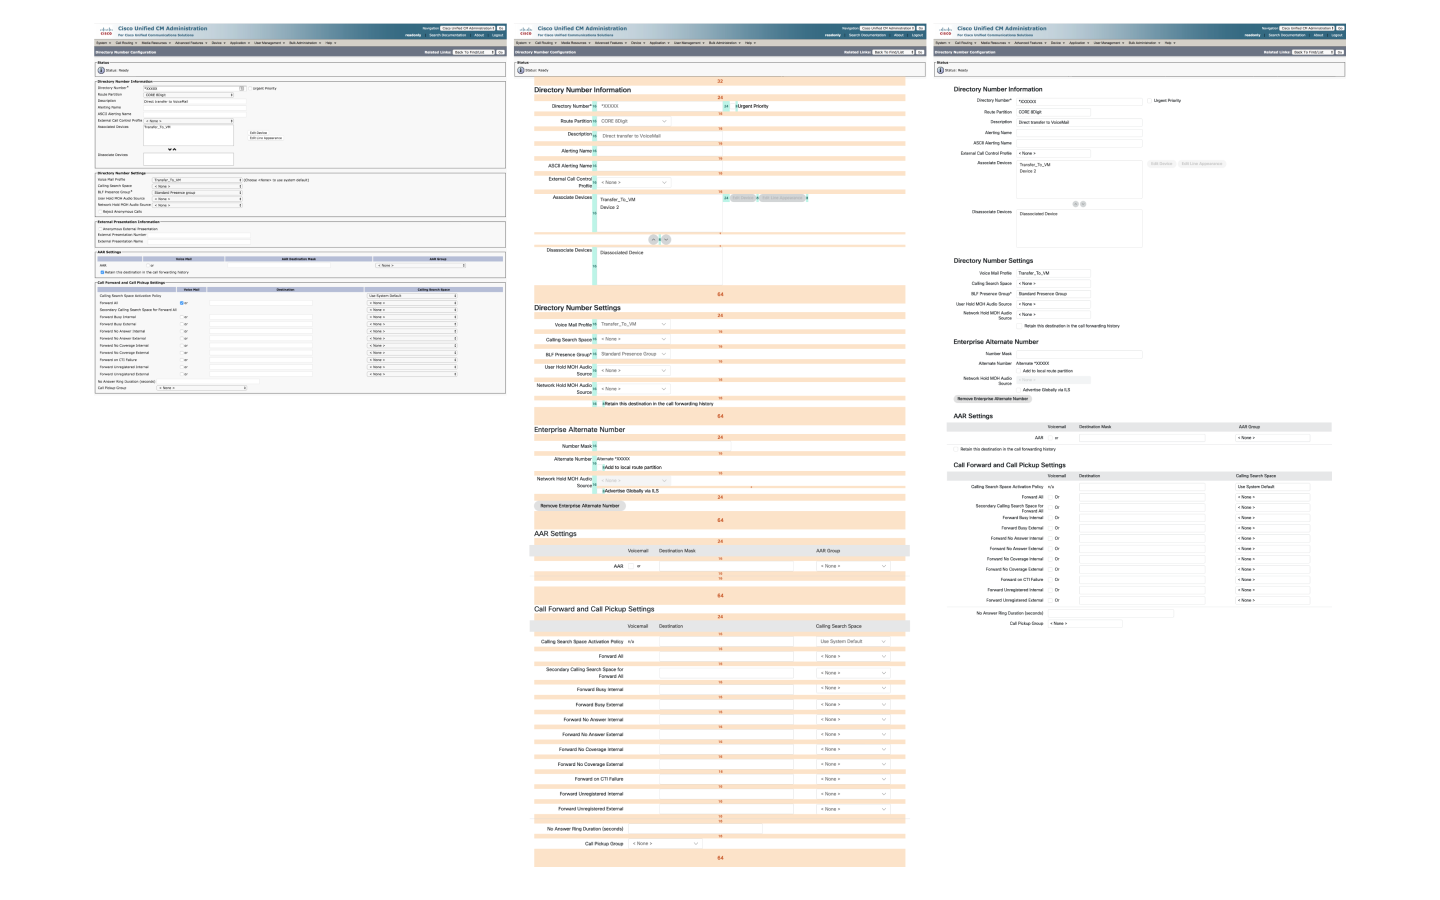Click the Cisco logo in the middle mockup

(x=526, y=31)
